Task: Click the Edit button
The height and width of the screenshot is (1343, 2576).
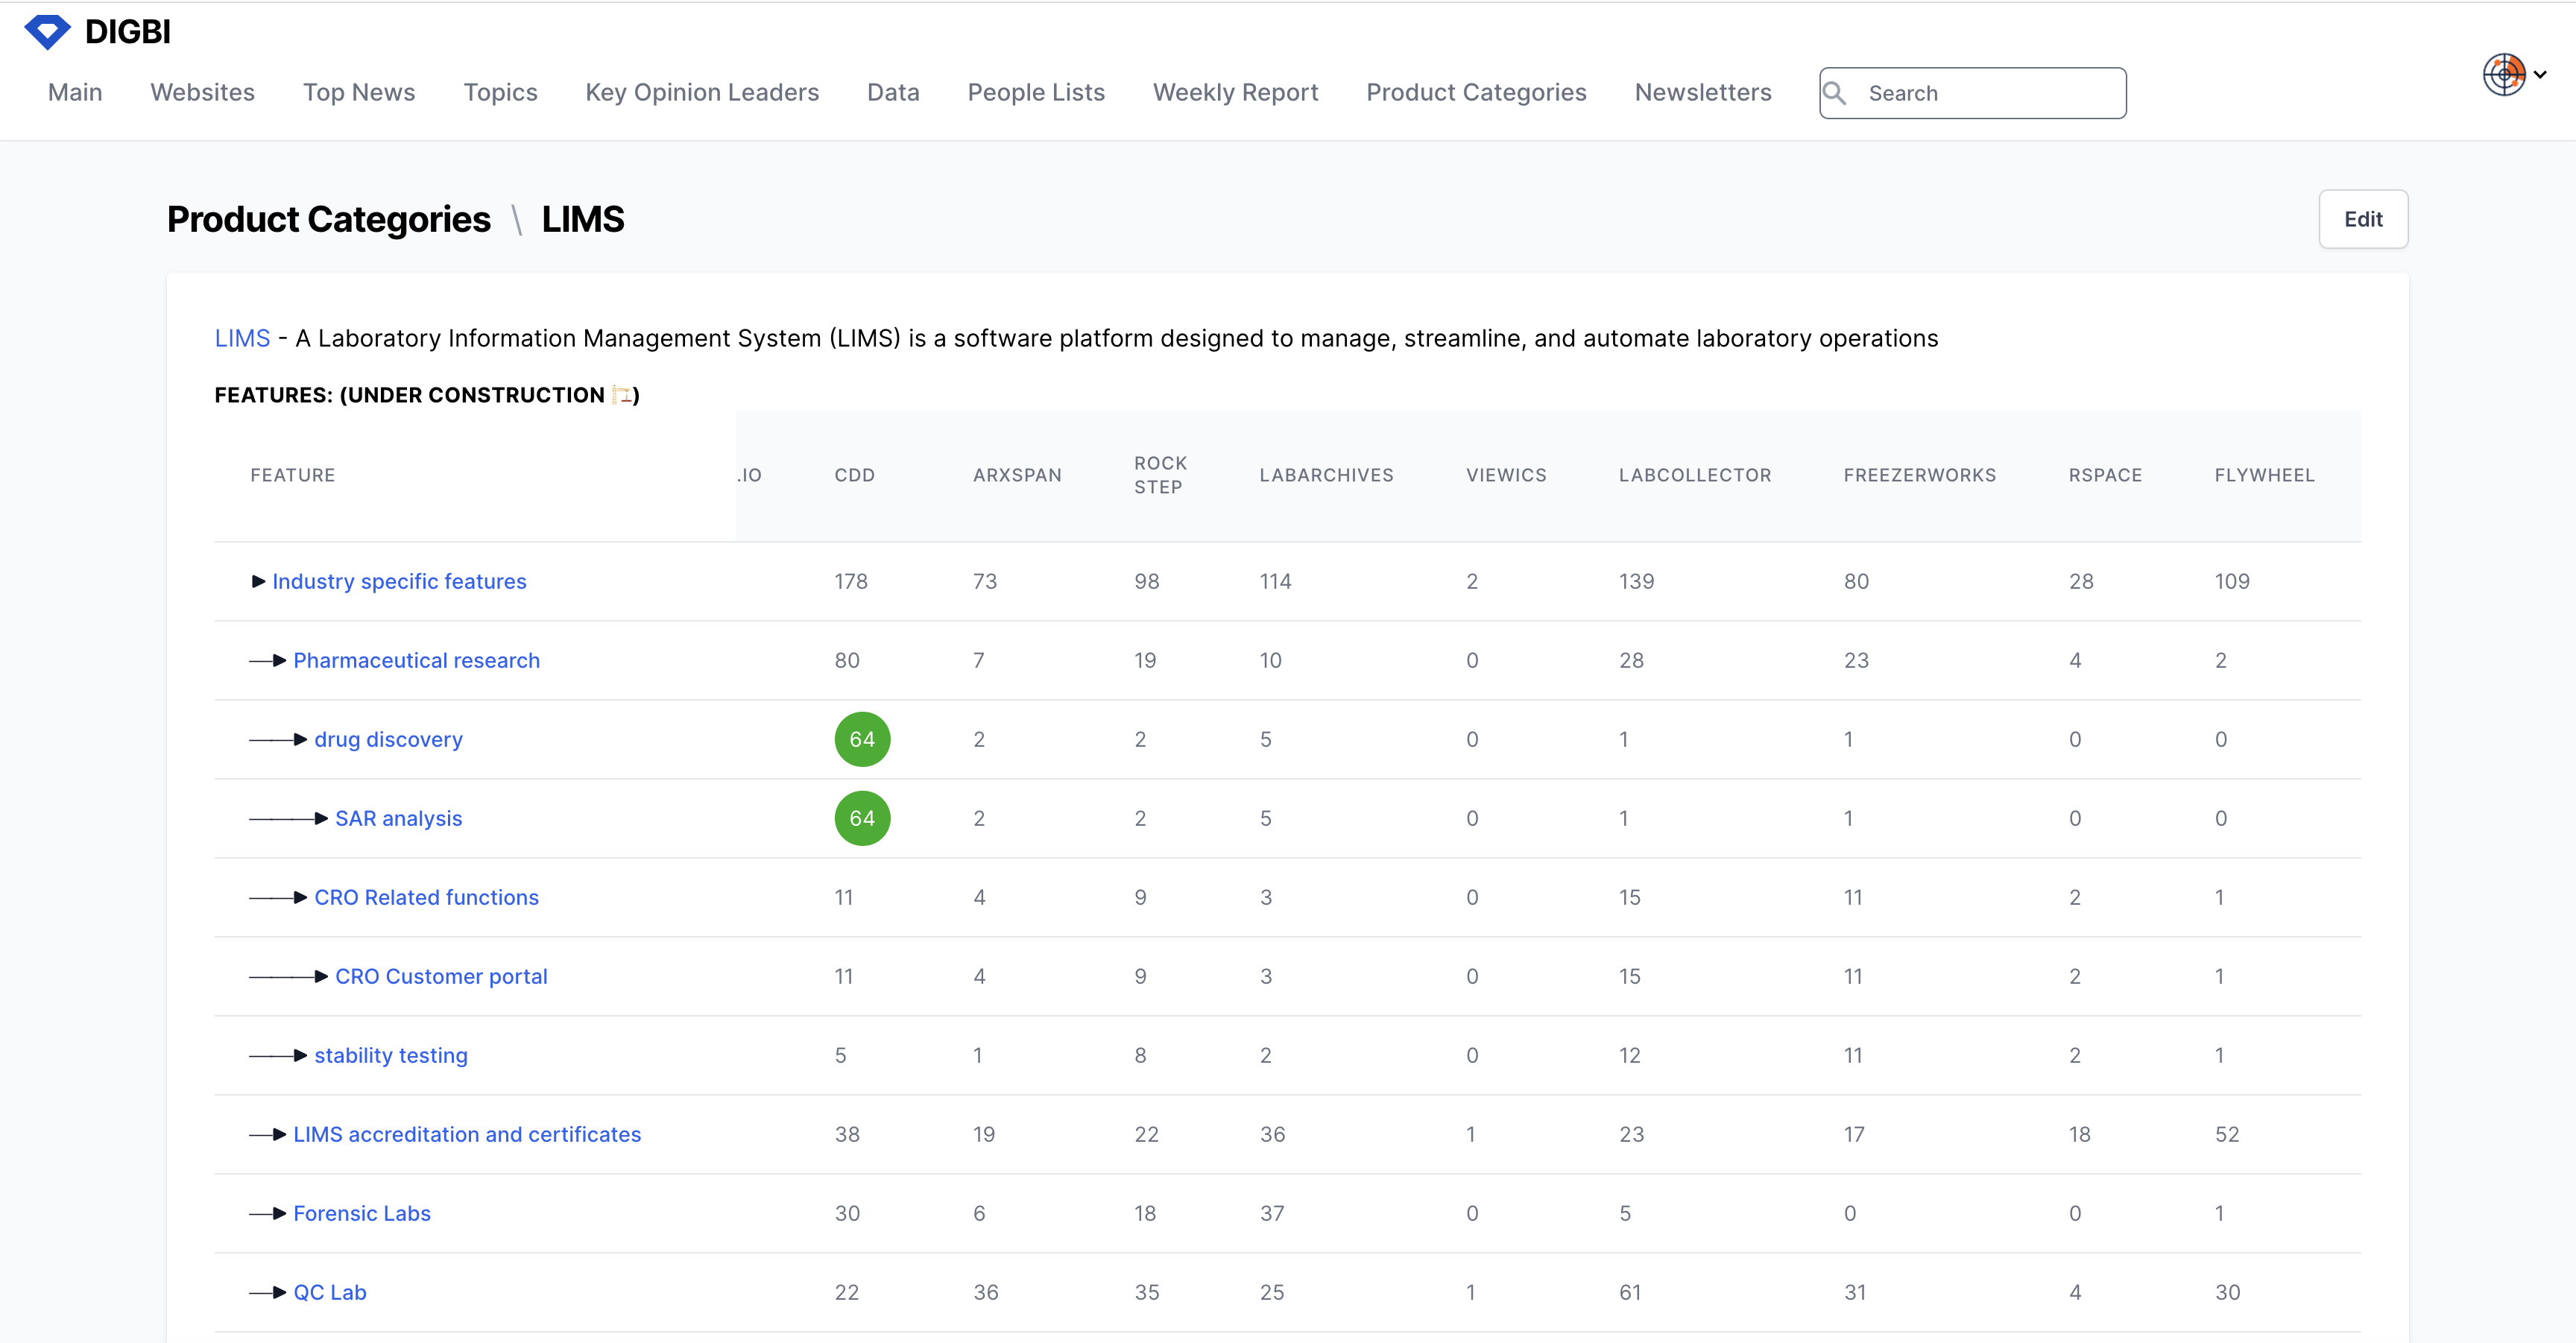Action: [x=2363, y=219]
